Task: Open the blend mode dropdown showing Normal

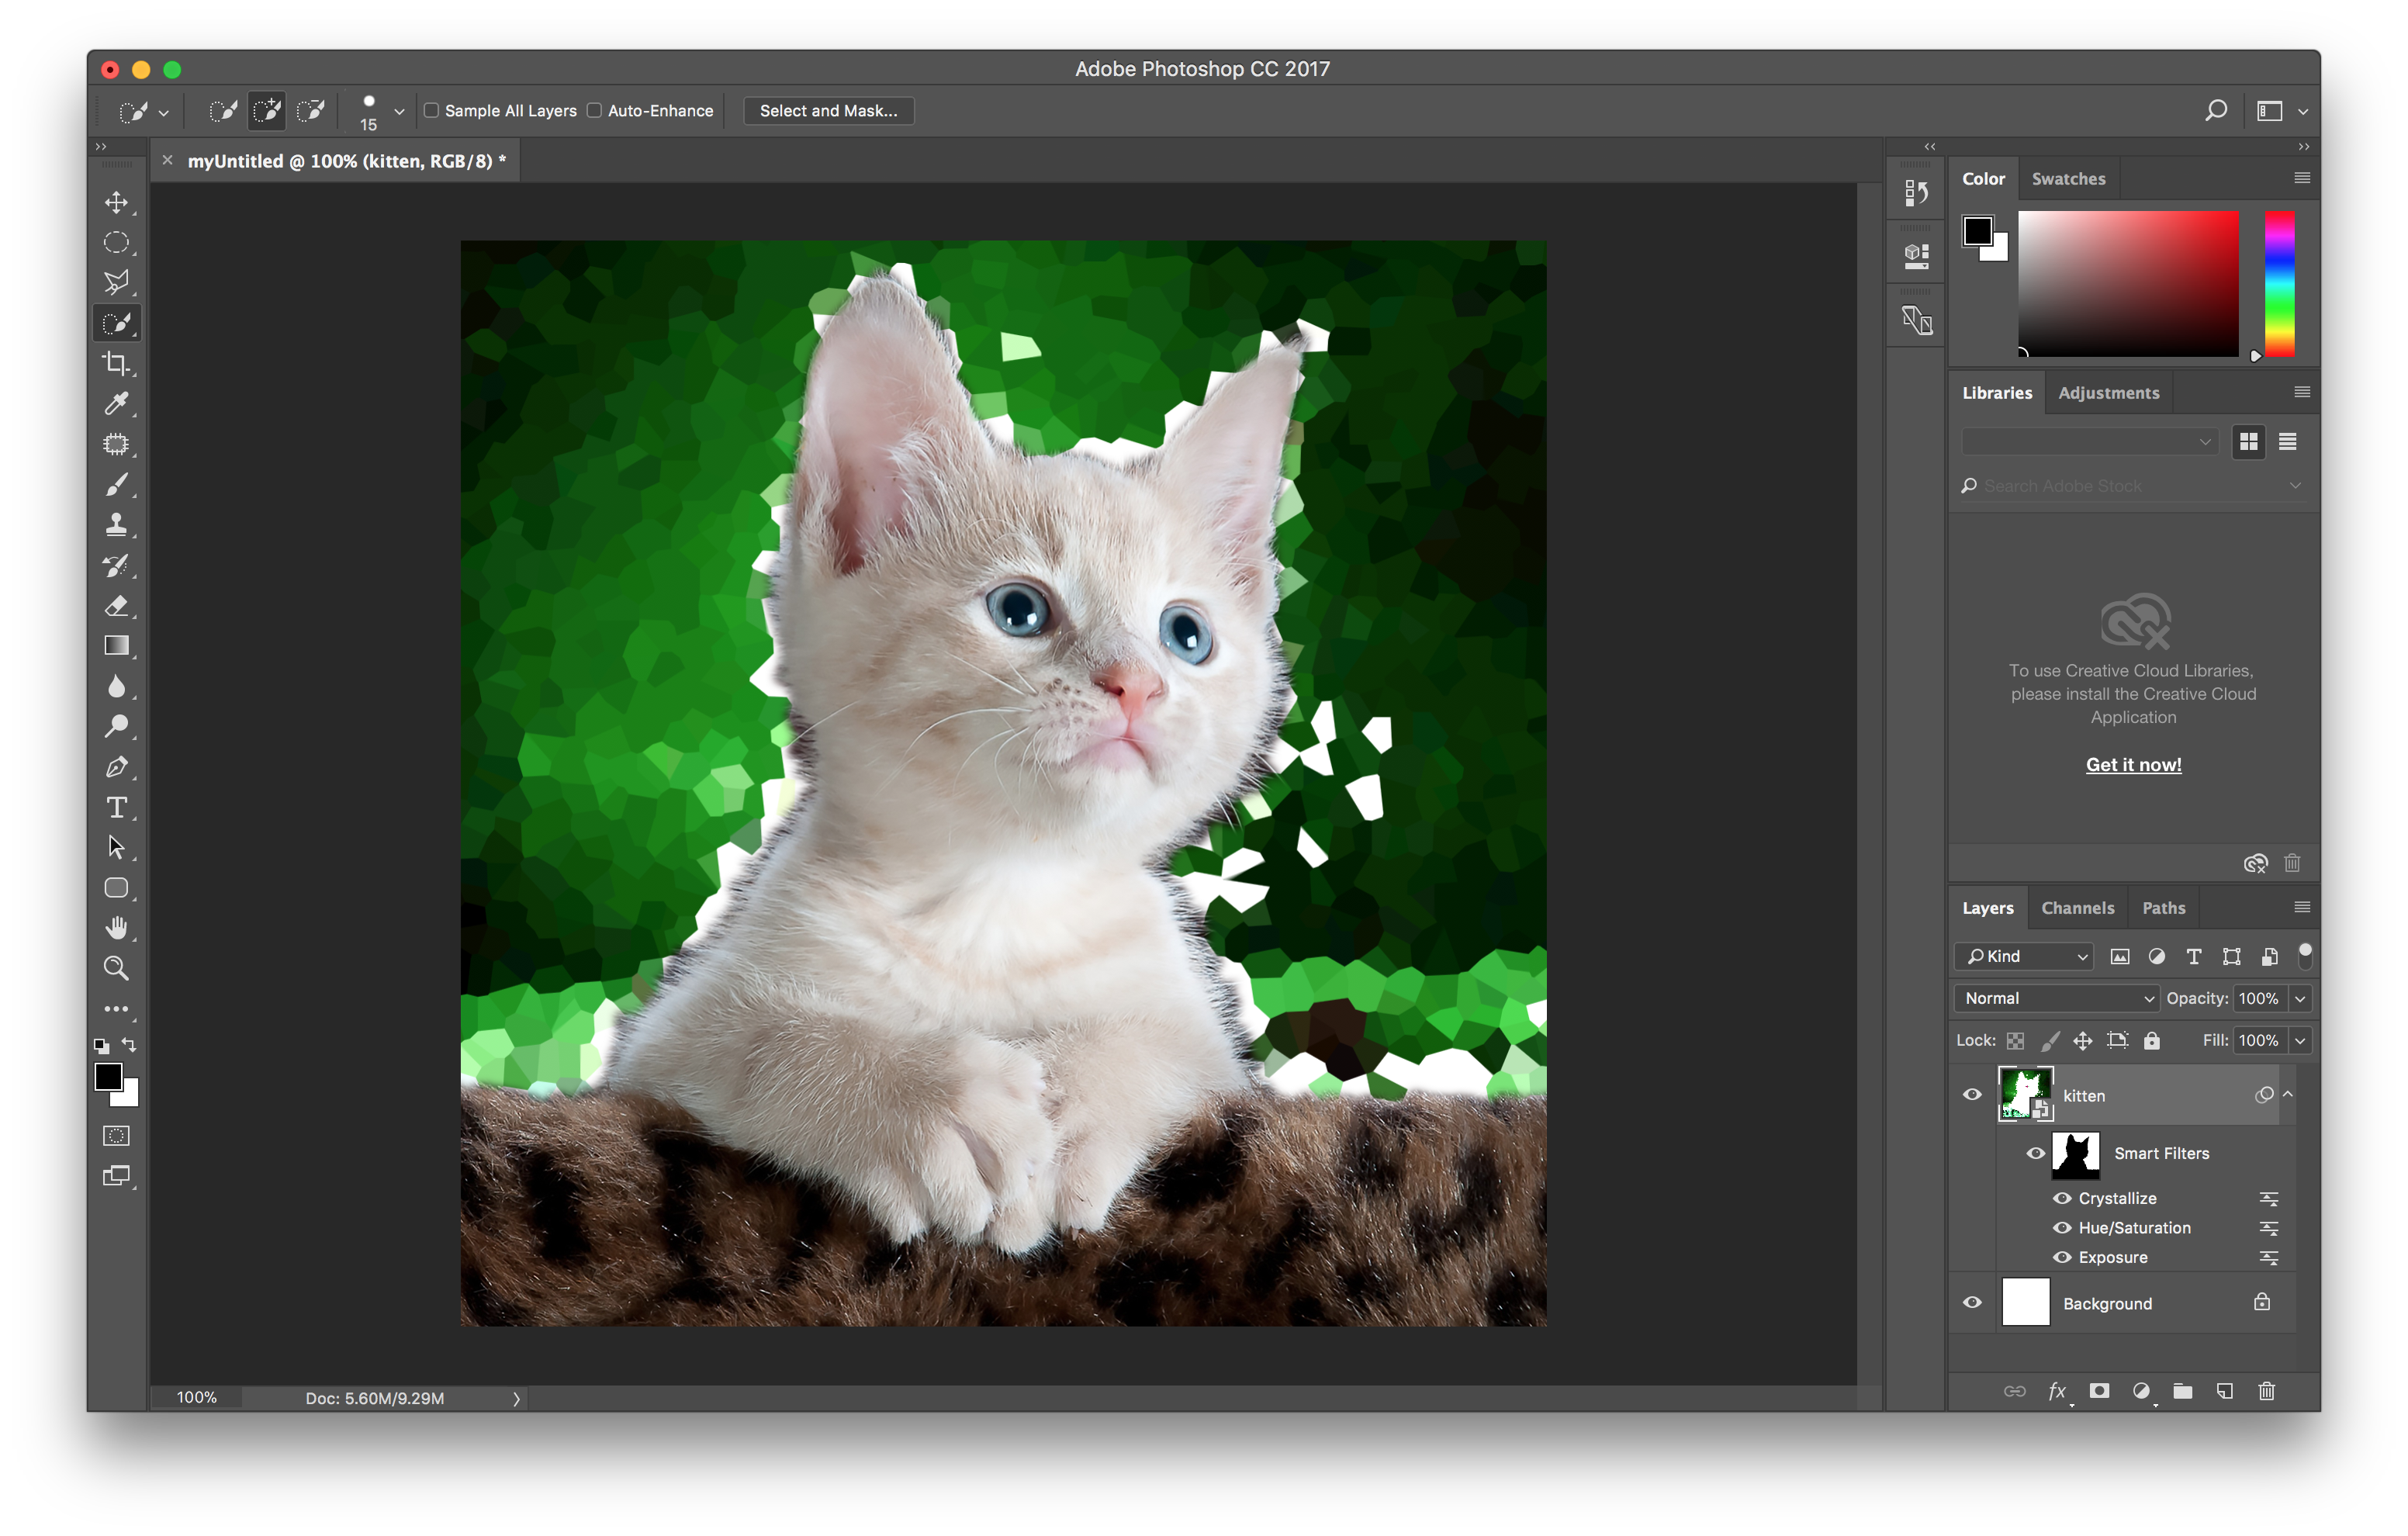Action: (x=2055, y=997)
